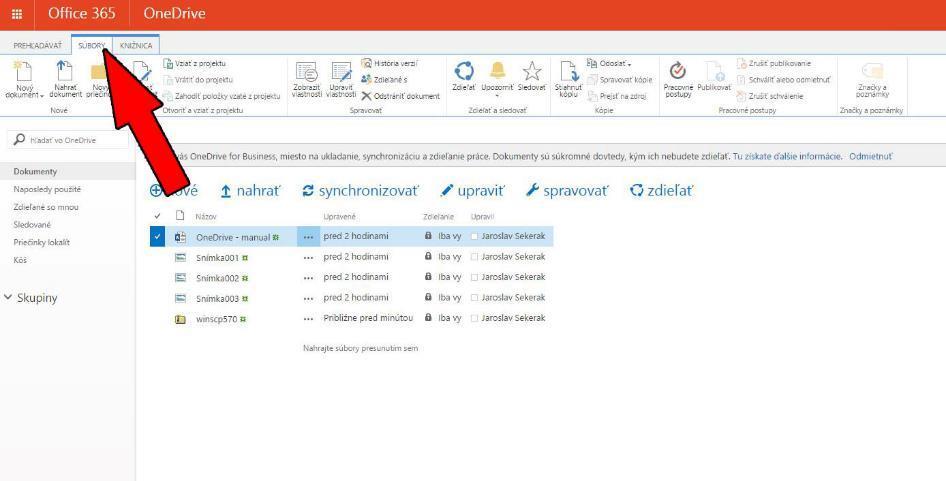Switch to the PREHĽADÁVAŤ ribbon tab
Screen dimensions: 946x481
tap(37, 45)
